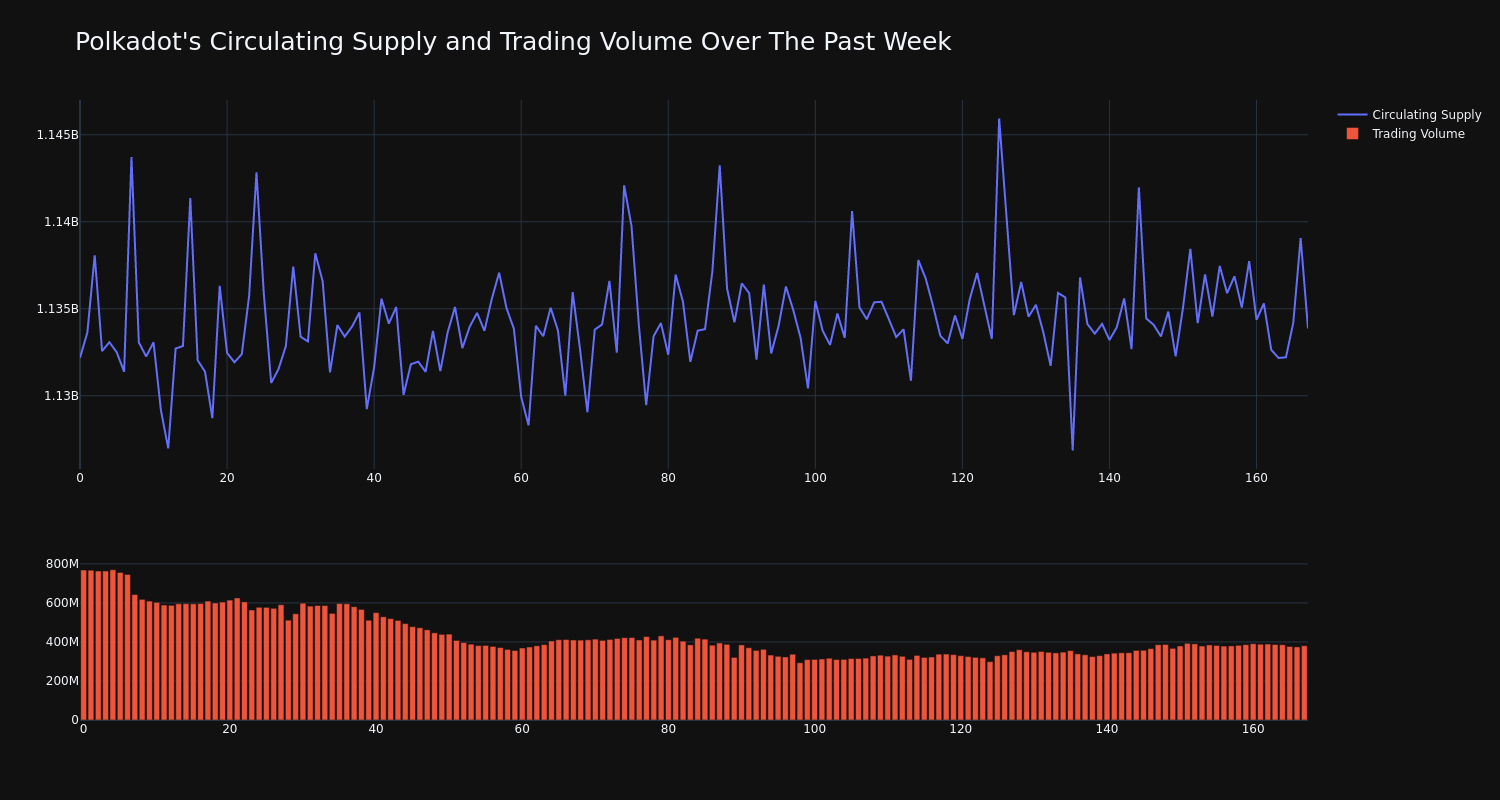Image resolution: width=1500 pixels, height=800 pixels.
Task: Click the 100 tick on the supply chart x-axis
Action: coord(815,478)
